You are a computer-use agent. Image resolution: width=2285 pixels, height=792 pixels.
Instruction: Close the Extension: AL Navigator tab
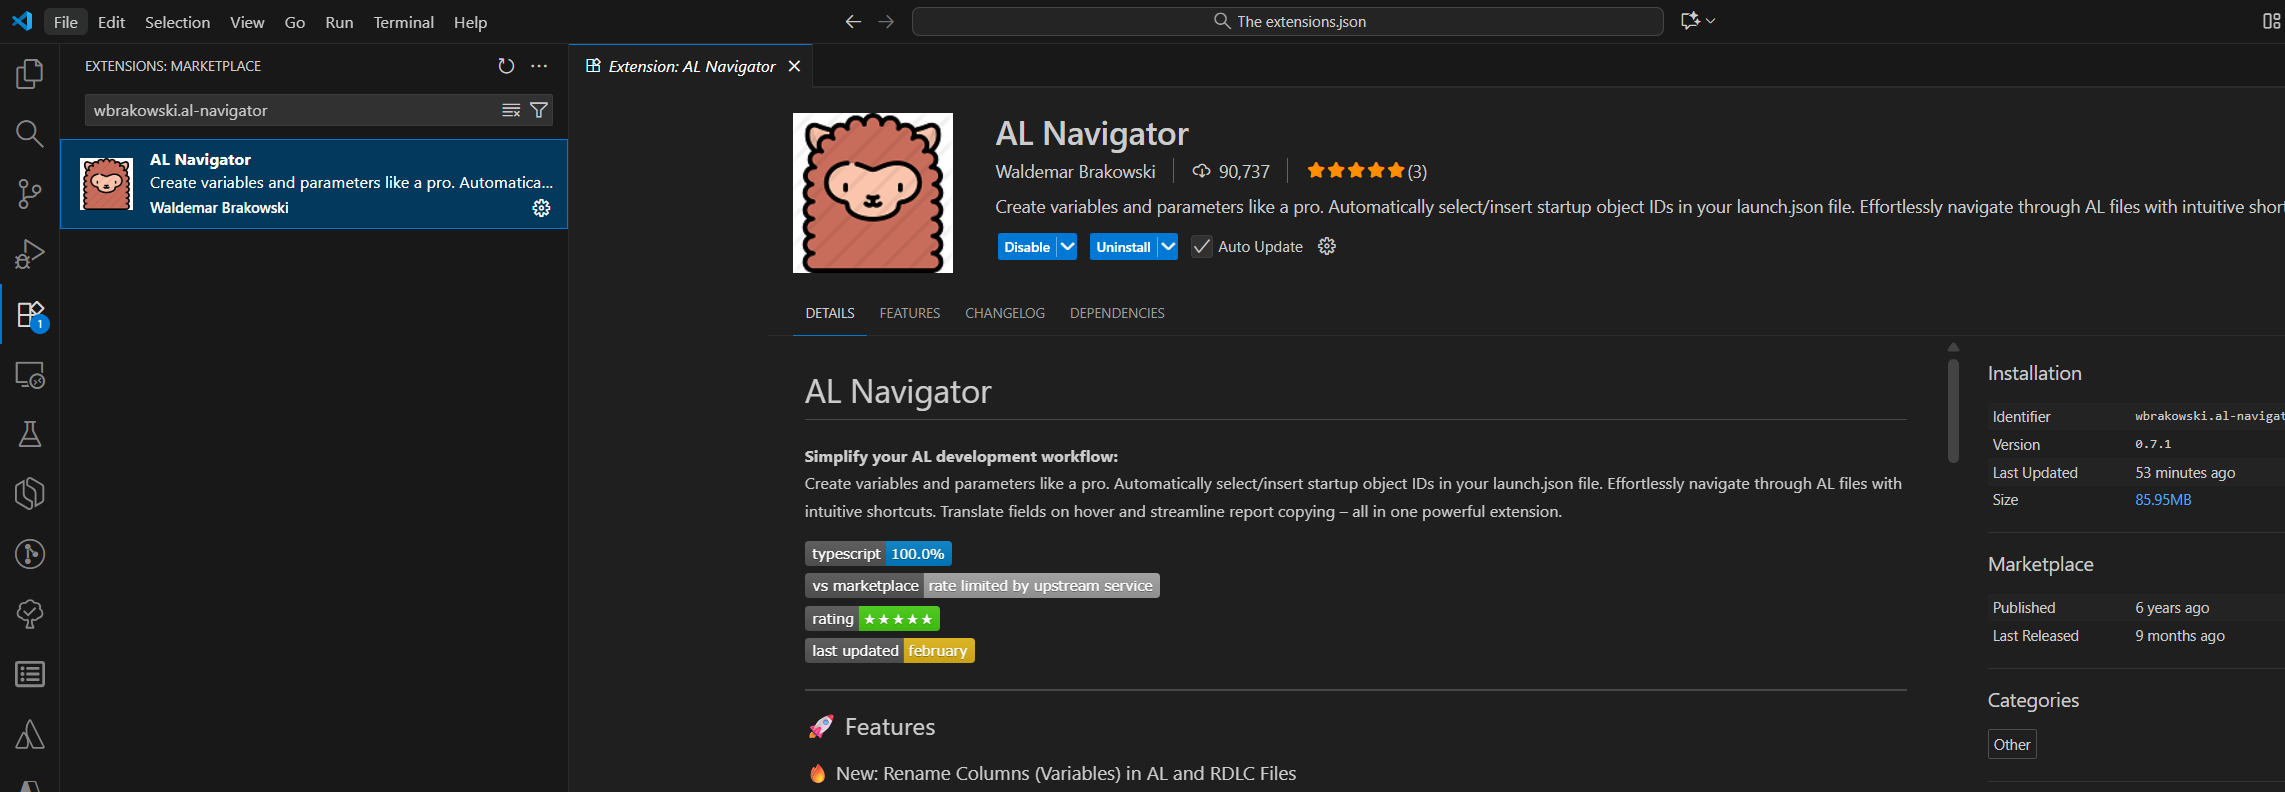point(794,66)
